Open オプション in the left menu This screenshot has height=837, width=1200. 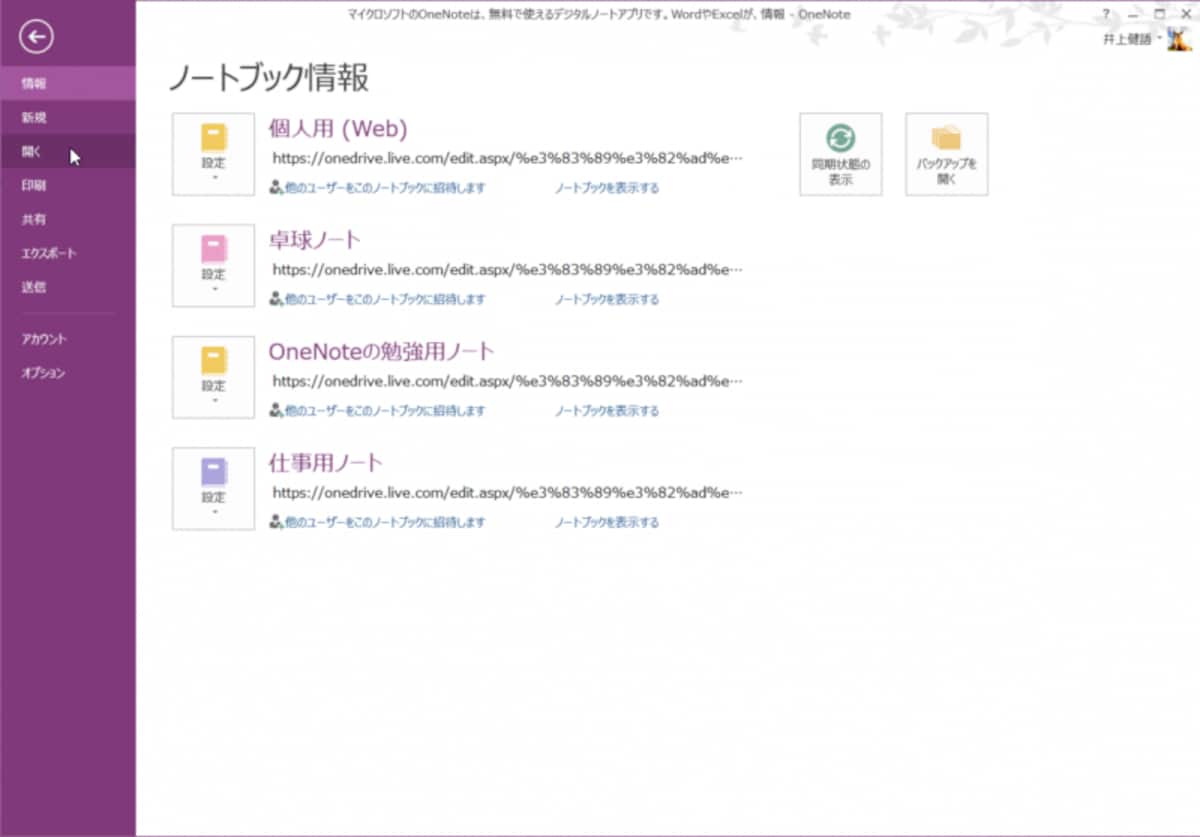tap(68, 373)
